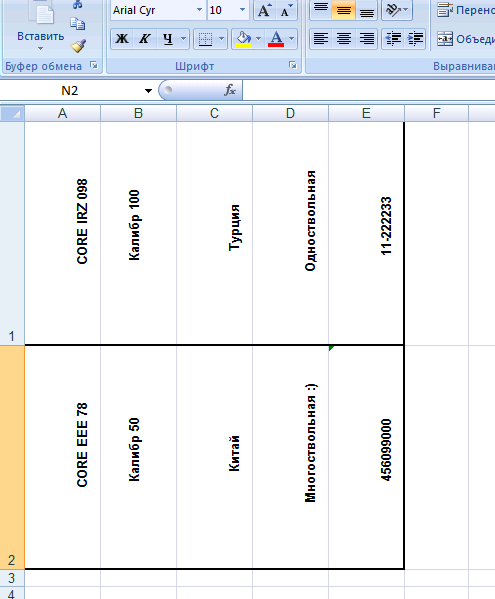Click the Format Painter brush icon
495x599 pixels.
click(x=78, y=46)
